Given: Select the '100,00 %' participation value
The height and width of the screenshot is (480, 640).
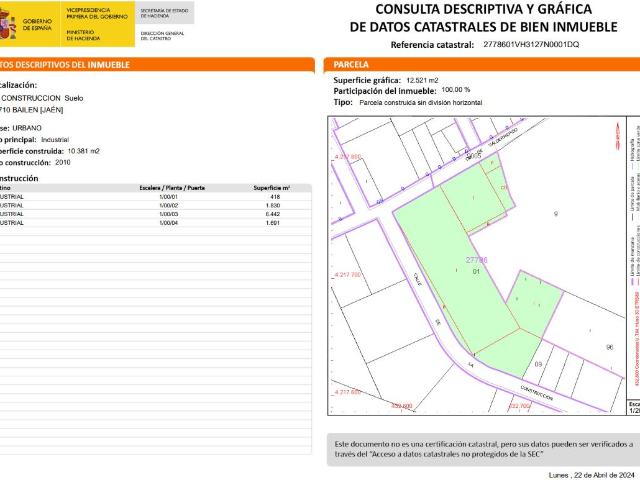Looking at the screenshot, I should [456, 90].
